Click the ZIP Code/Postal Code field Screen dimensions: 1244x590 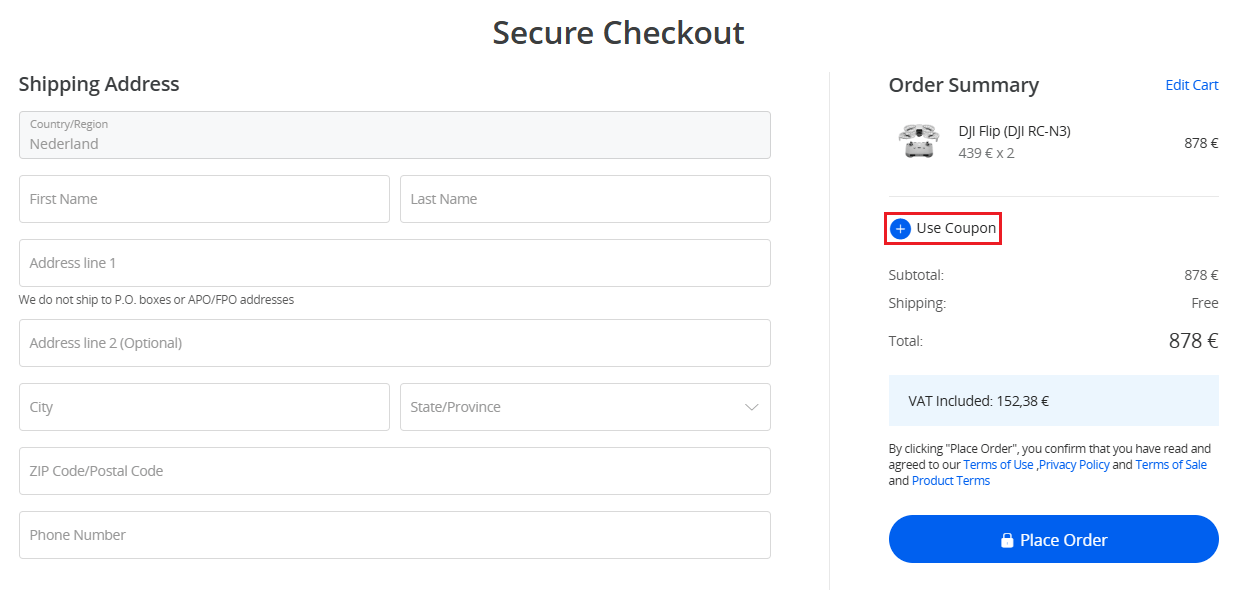click(394, 471)
